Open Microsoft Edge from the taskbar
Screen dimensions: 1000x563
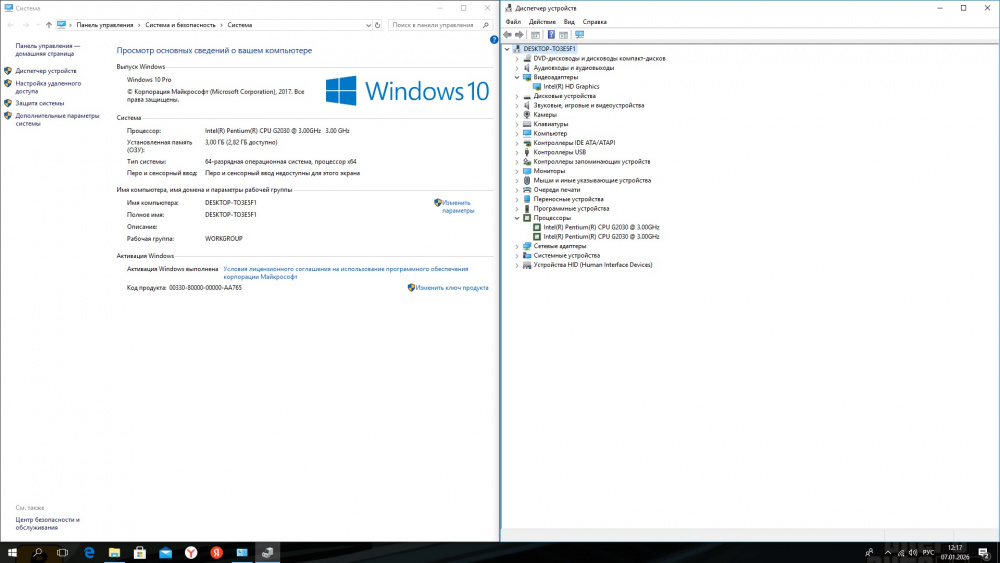pos(89,552)
